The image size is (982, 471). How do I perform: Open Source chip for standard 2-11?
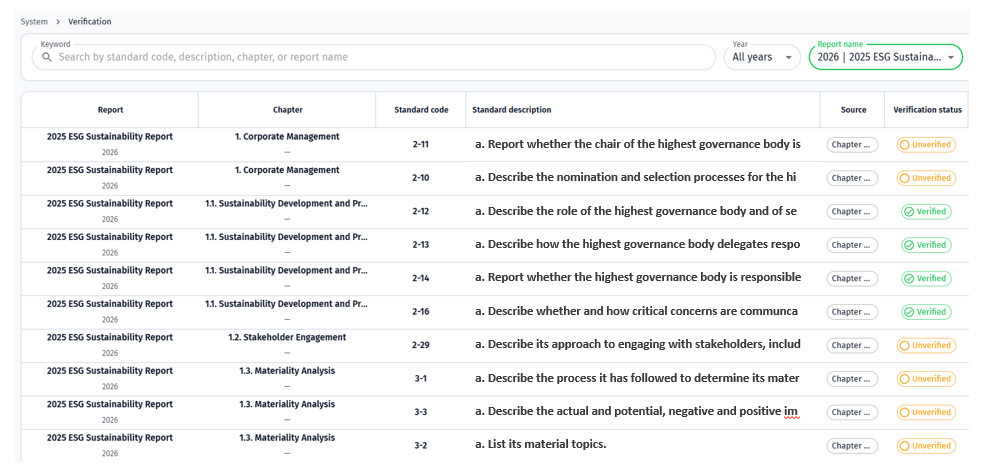852,145
